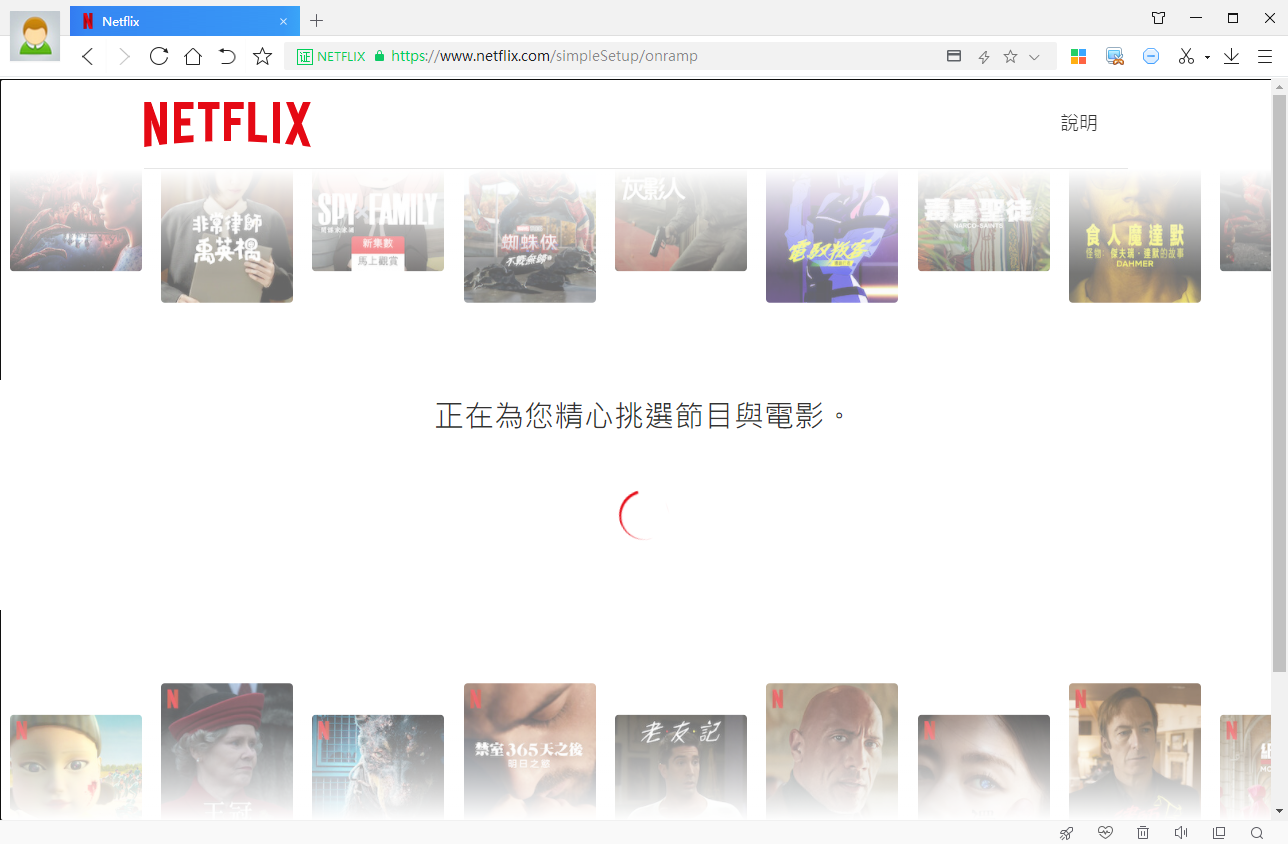The height and width of the screenshot is (844, 1288).
Task: Click the heartbeat health check icon
Action: (1105, 833)
